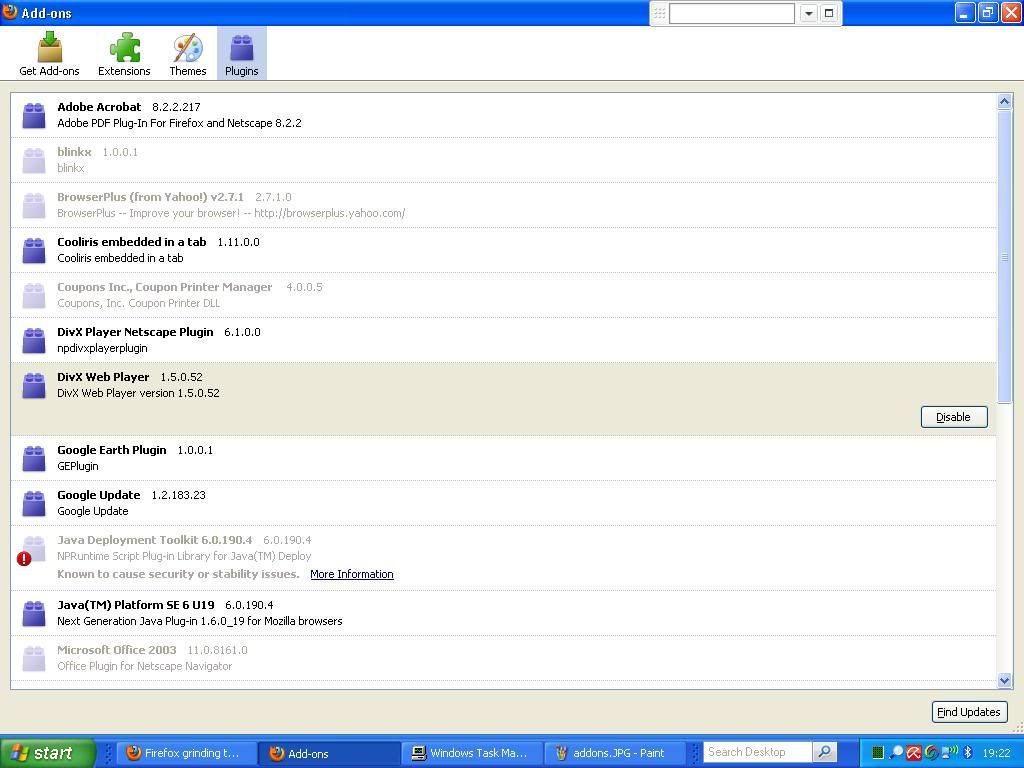Image resolution: width=1024 pixels, height=768 pixels.
Task: Click the Java Deployment Toolkit warning icon
Action: (x=24, y=559)
